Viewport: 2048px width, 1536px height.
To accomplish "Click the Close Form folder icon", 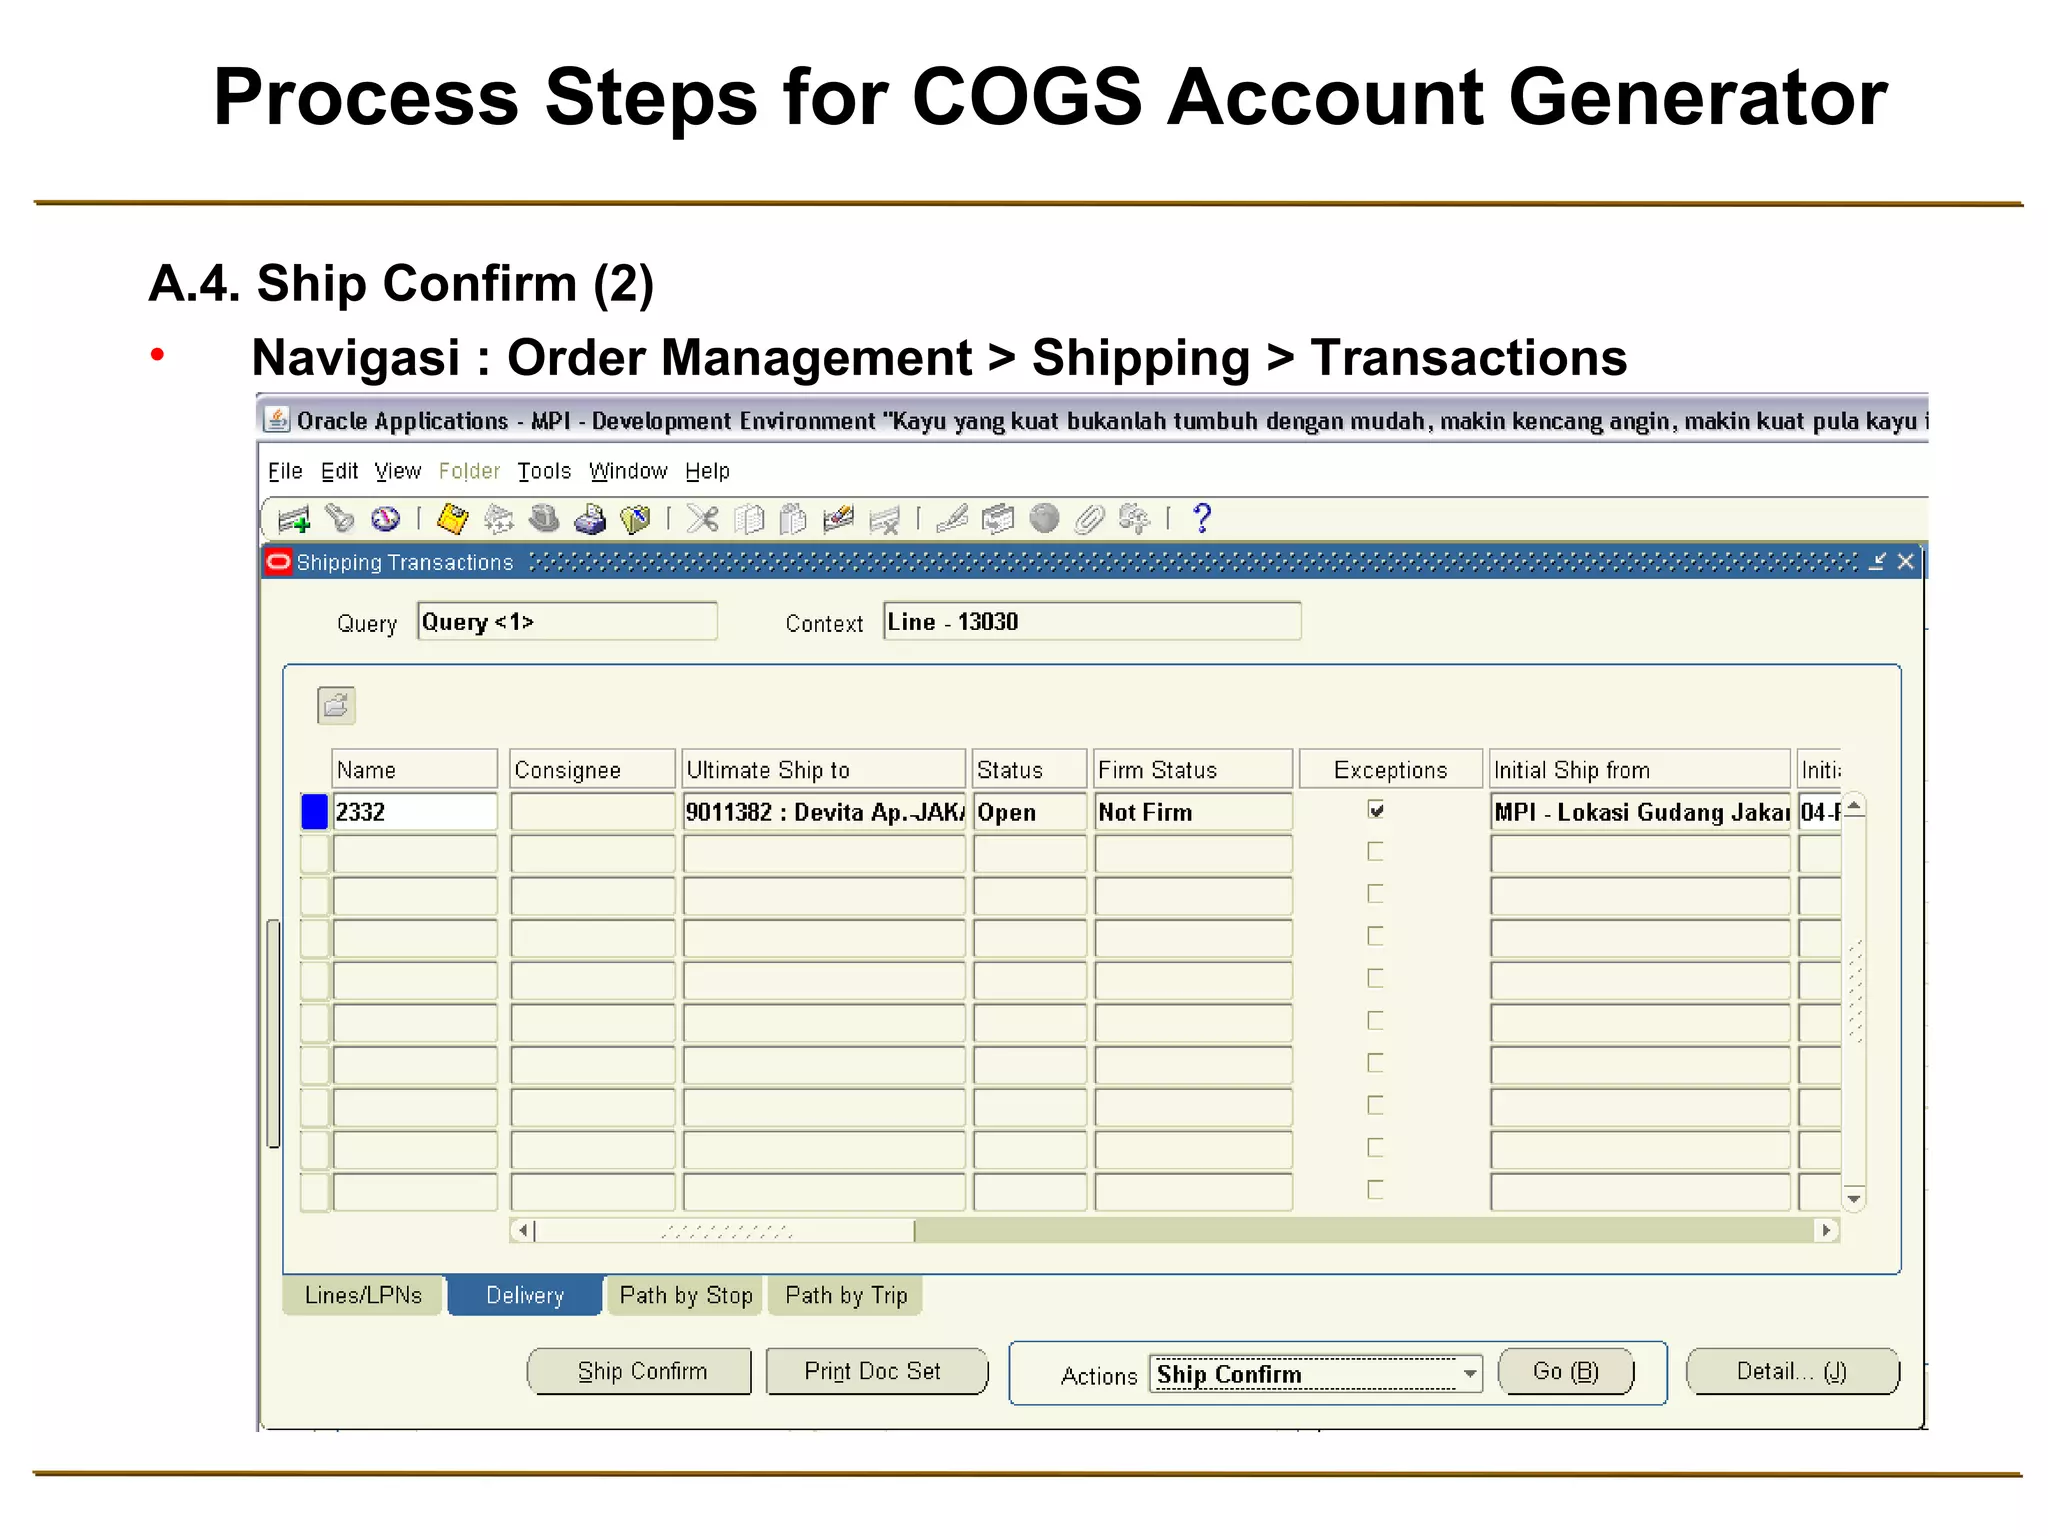I will [x=635, y=518].
